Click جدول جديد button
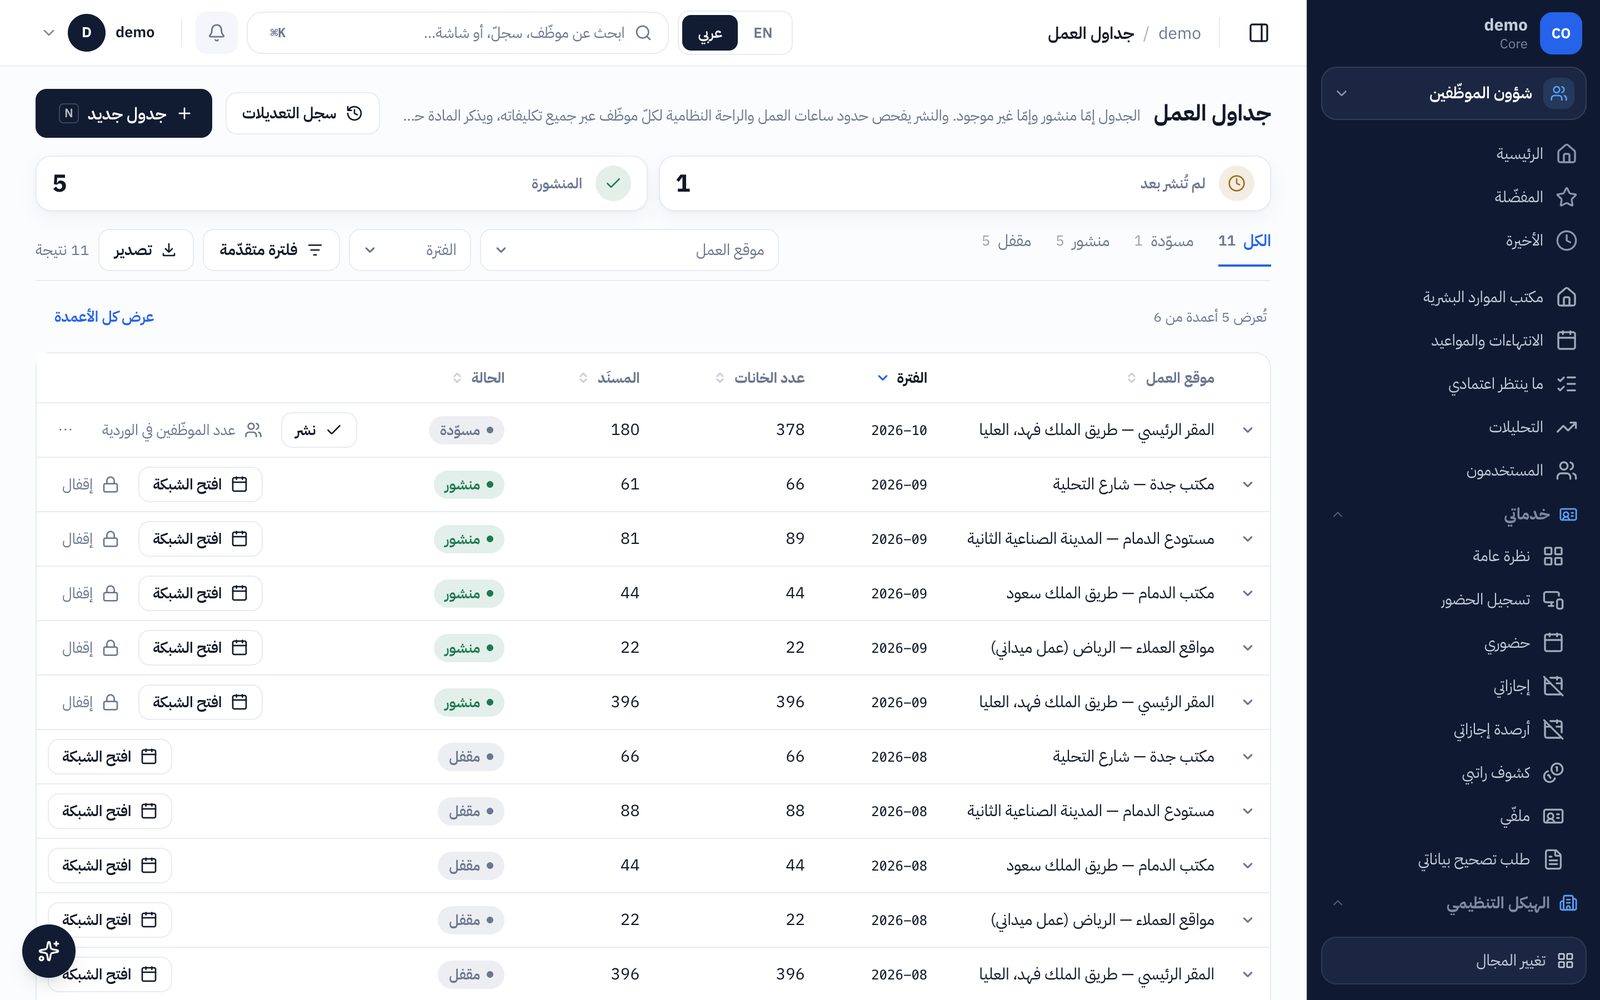The height and width of the screenshot is (1000, 1600). pyautogui.click(x=124, y=113)
